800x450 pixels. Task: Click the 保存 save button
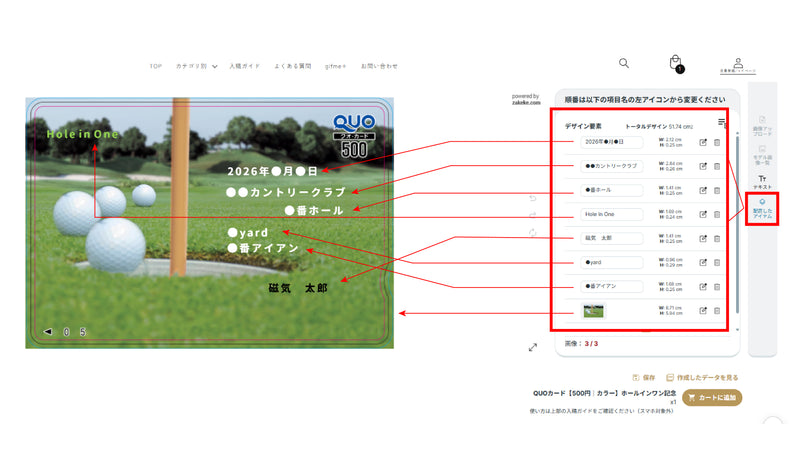tap(644, 378)
